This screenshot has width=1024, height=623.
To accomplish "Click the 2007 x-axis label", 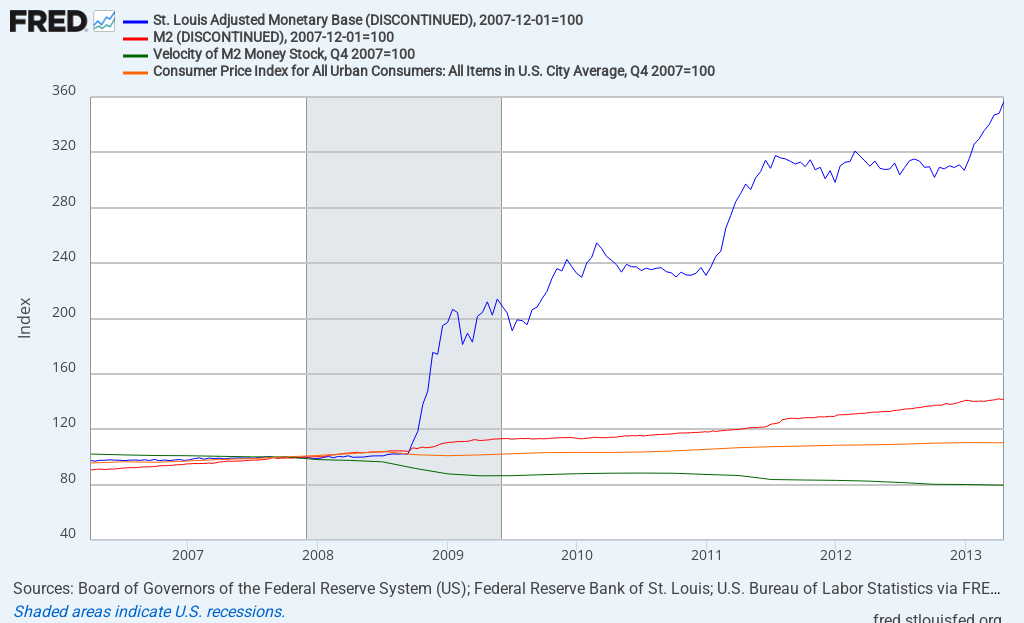I will coord(188,555).
